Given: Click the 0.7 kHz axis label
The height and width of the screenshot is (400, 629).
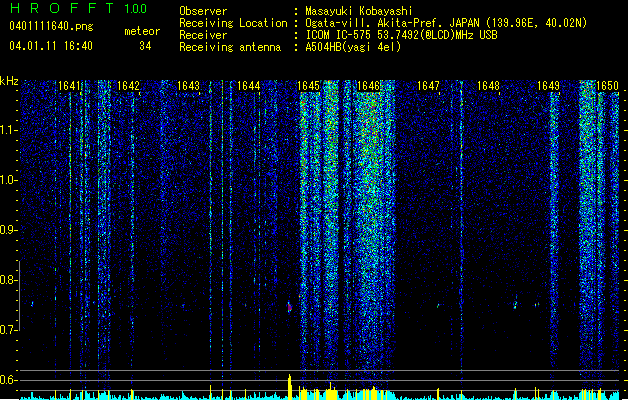Looking at the screenshot, I should [8, 330].
